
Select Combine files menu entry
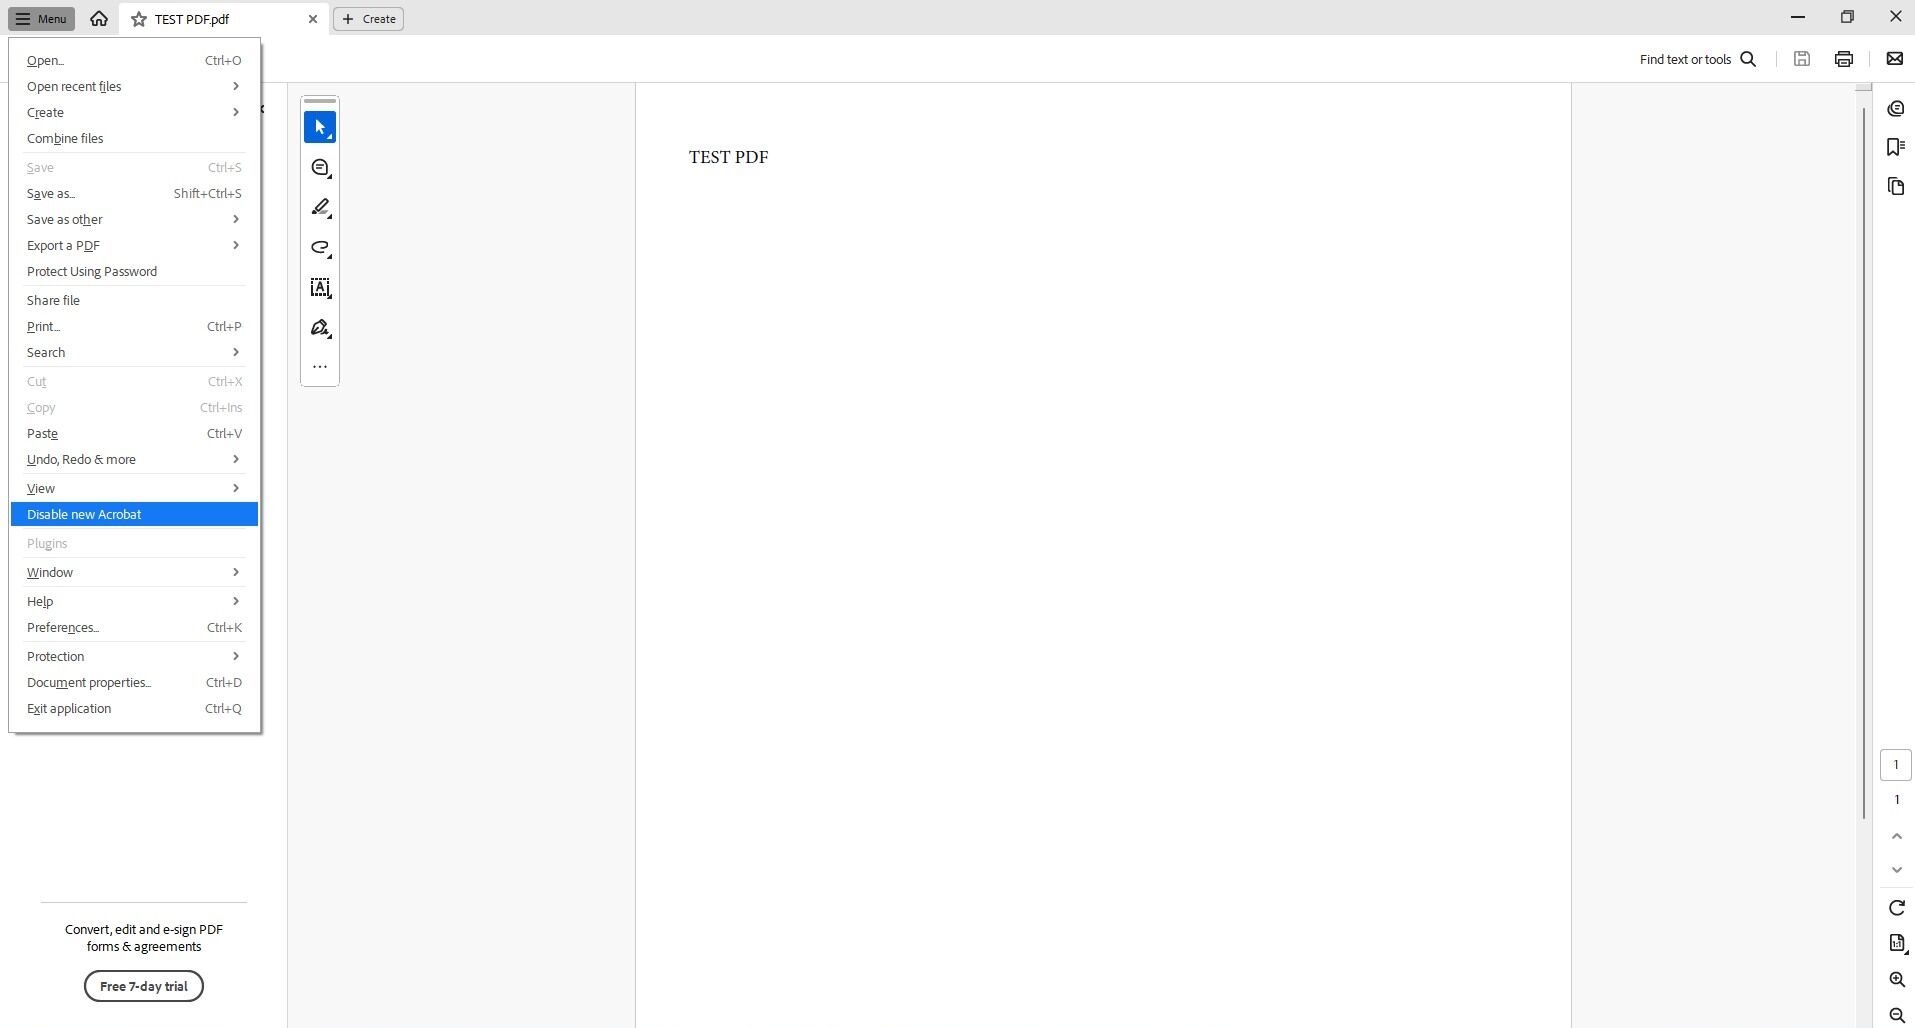(x=134, y=138)
